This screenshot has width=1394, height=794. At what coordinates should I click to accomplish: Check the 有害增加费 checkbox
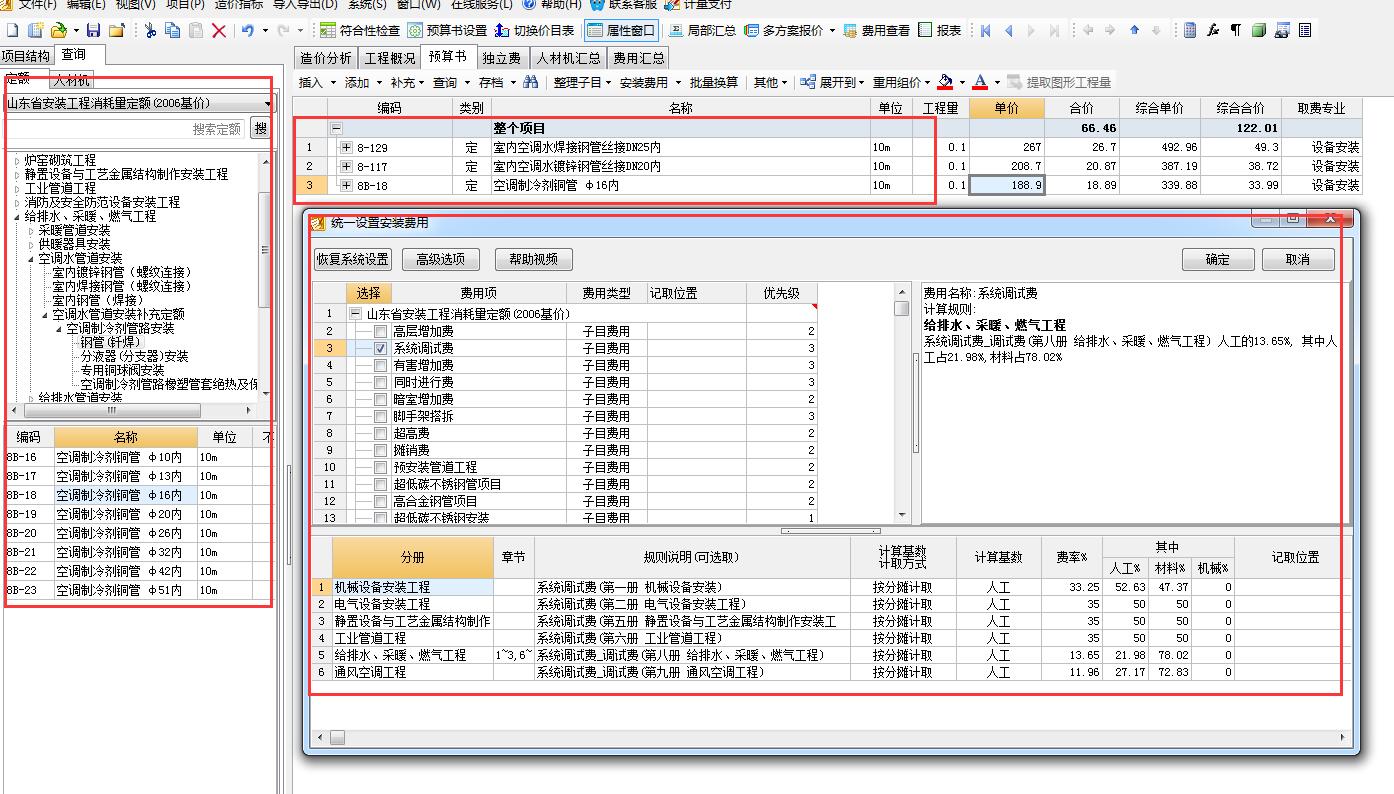point(380,365)
